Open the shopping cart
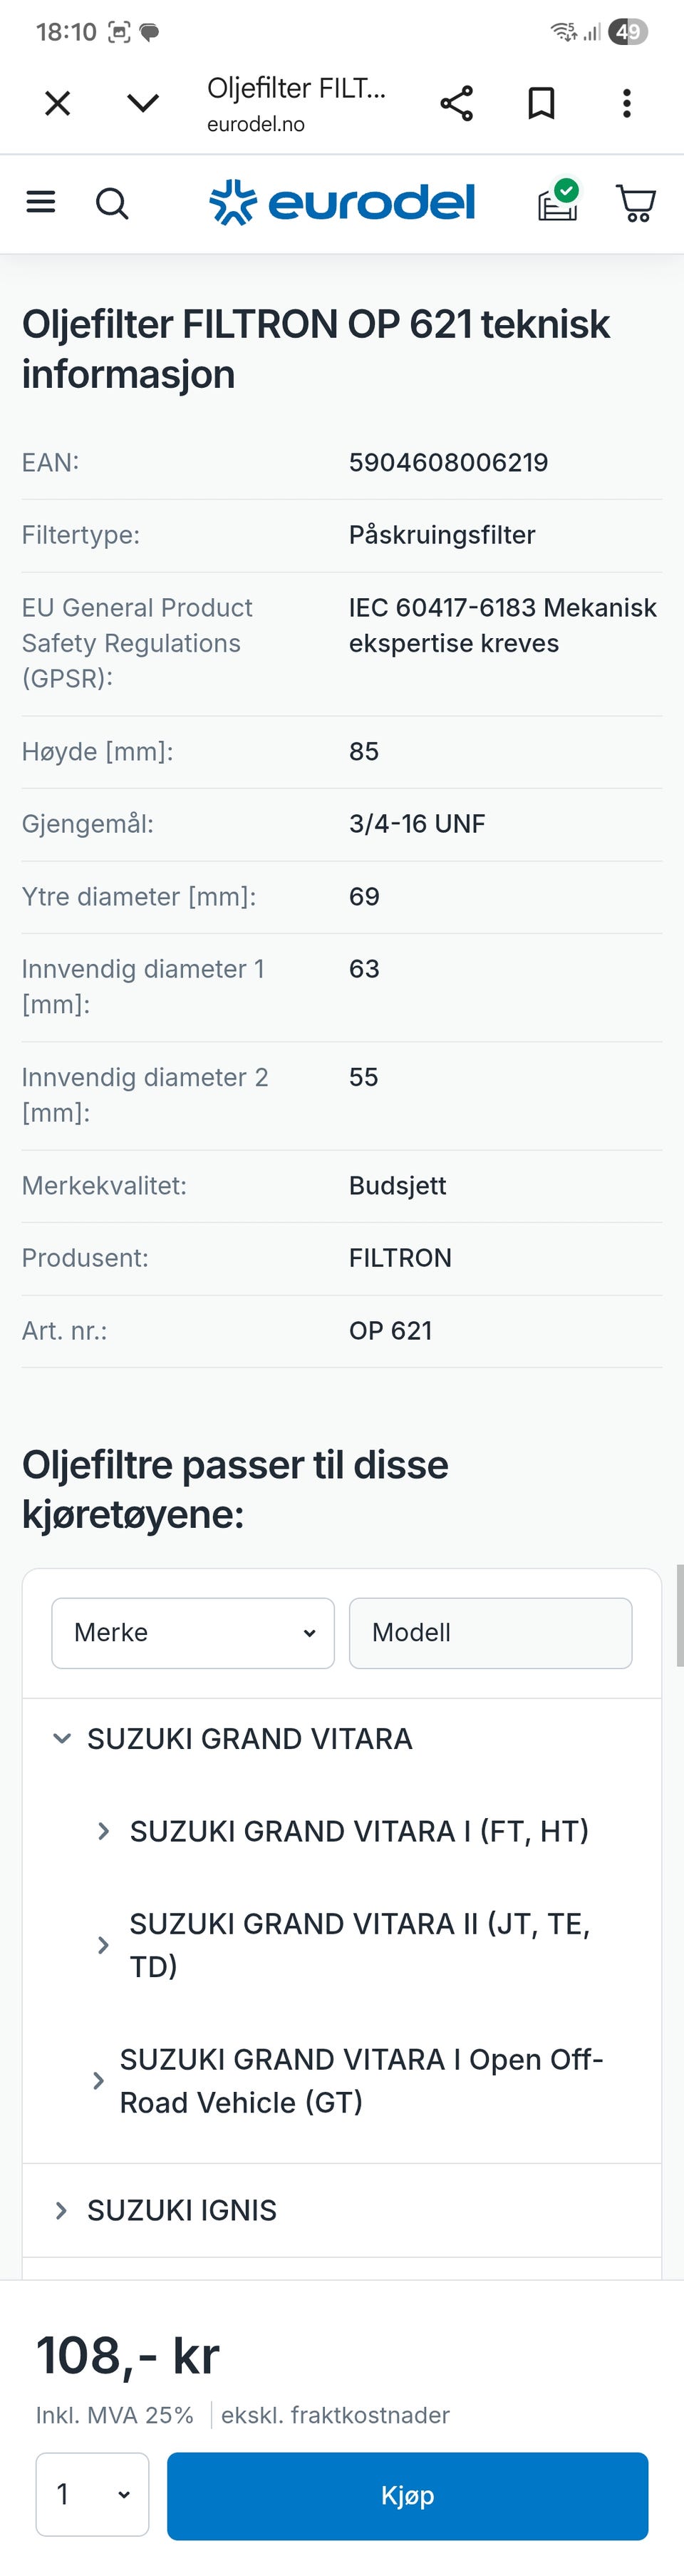 coord(636,203)
